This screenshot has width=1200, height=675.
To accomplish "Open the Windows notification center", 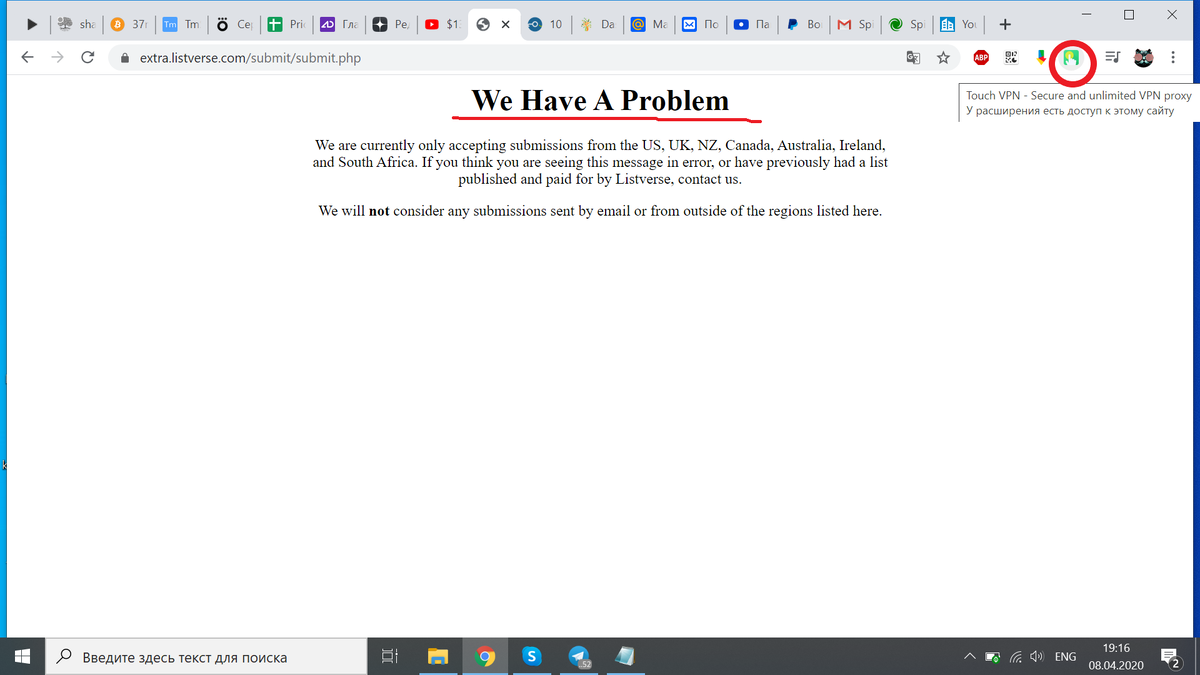I will (1169, 657).
